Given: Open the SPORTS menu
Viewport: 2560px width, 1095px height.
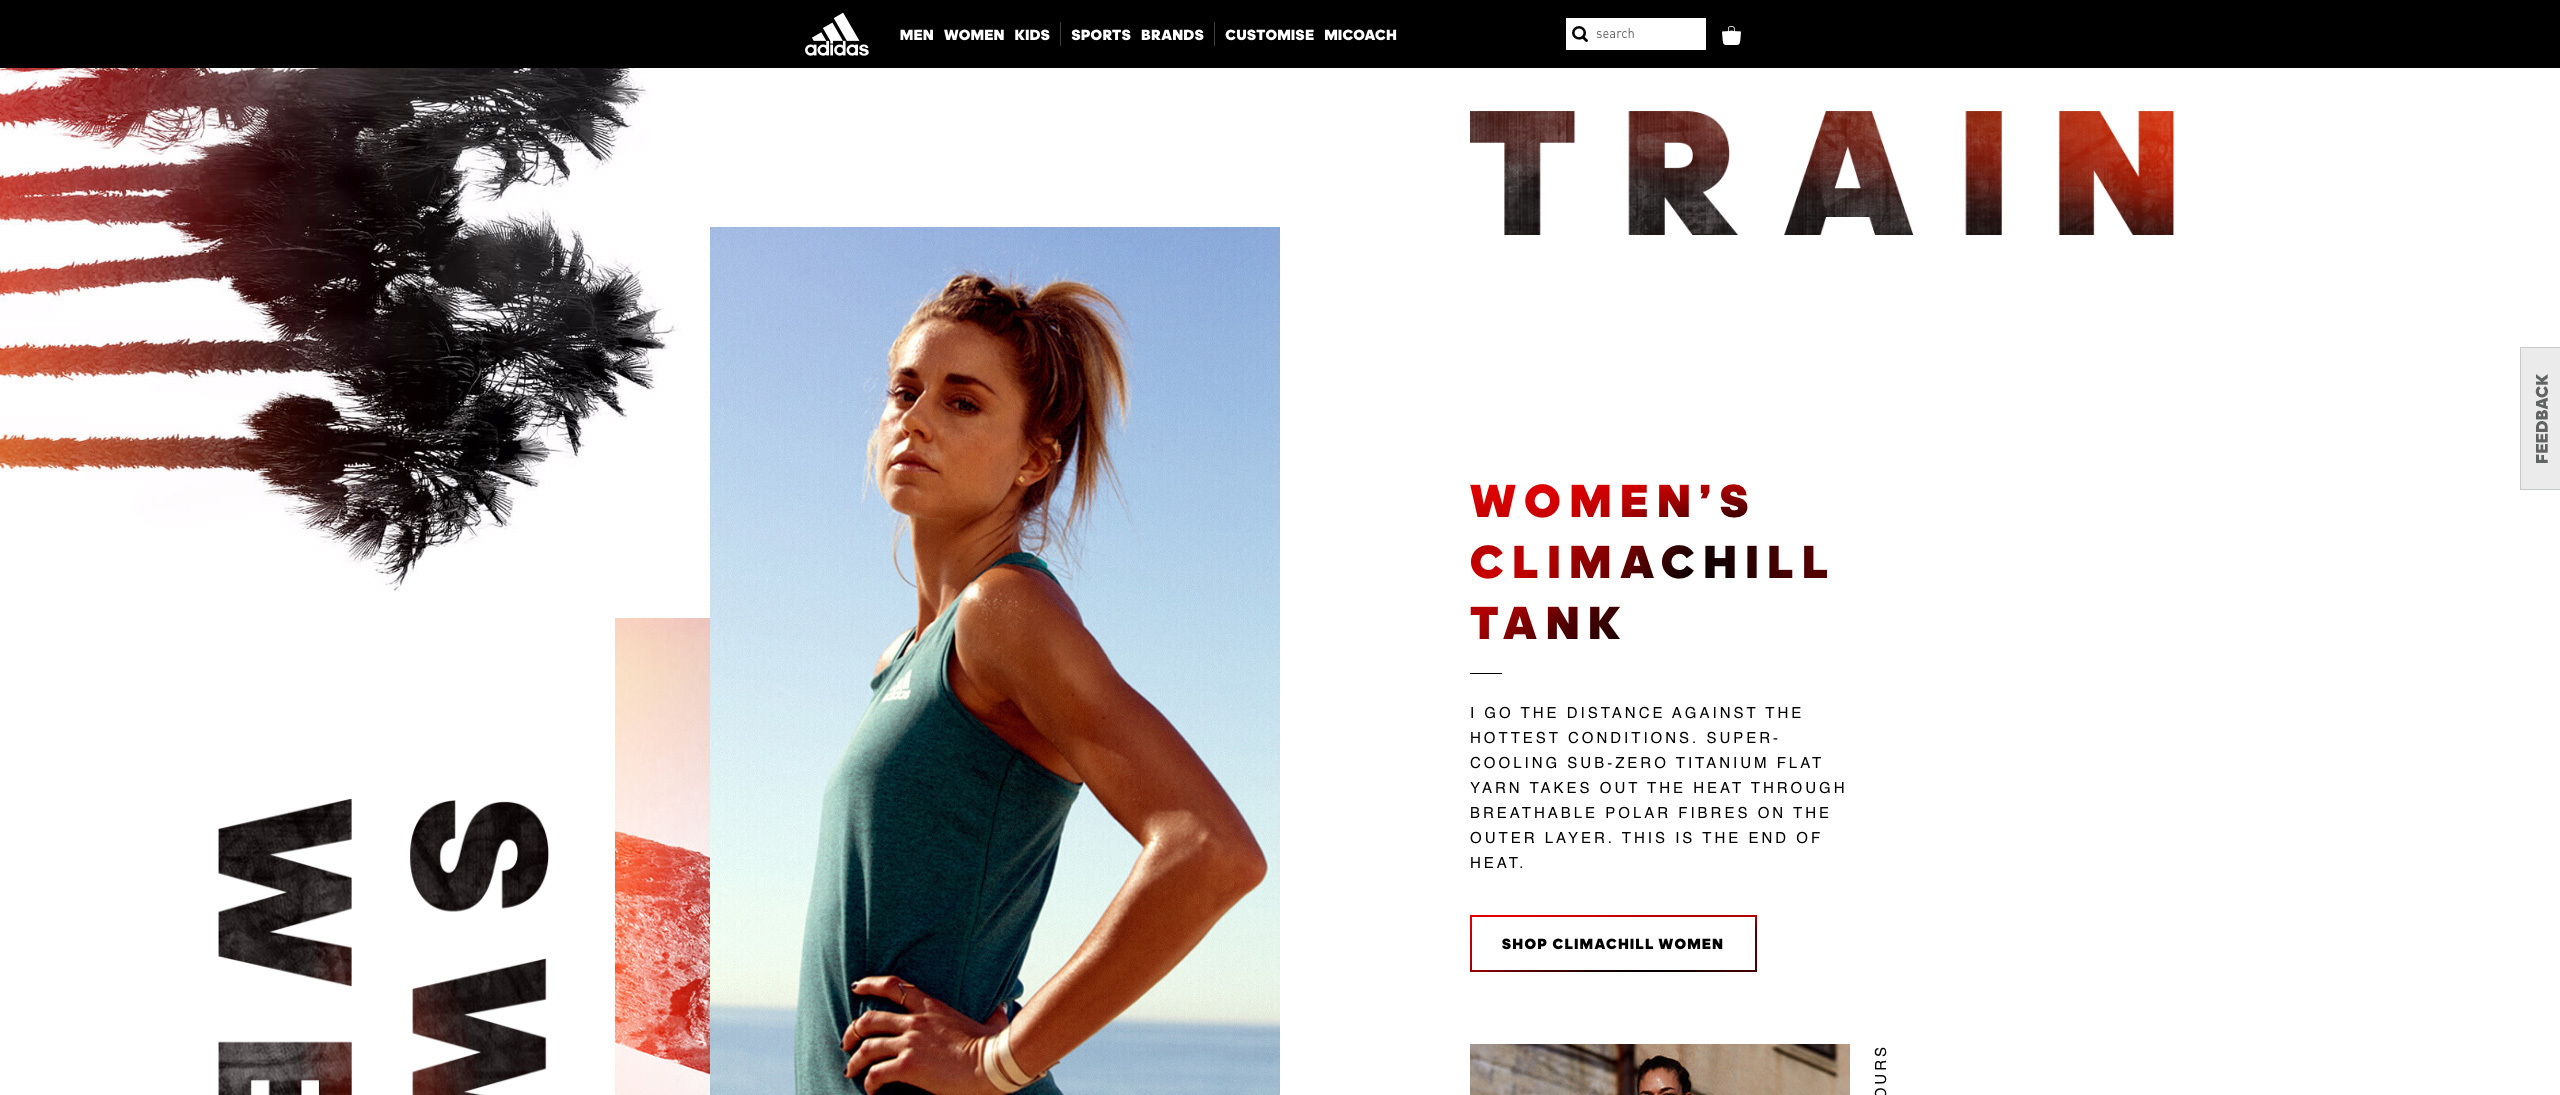Looking at the screenshot, I should (x=1101, y=35).
